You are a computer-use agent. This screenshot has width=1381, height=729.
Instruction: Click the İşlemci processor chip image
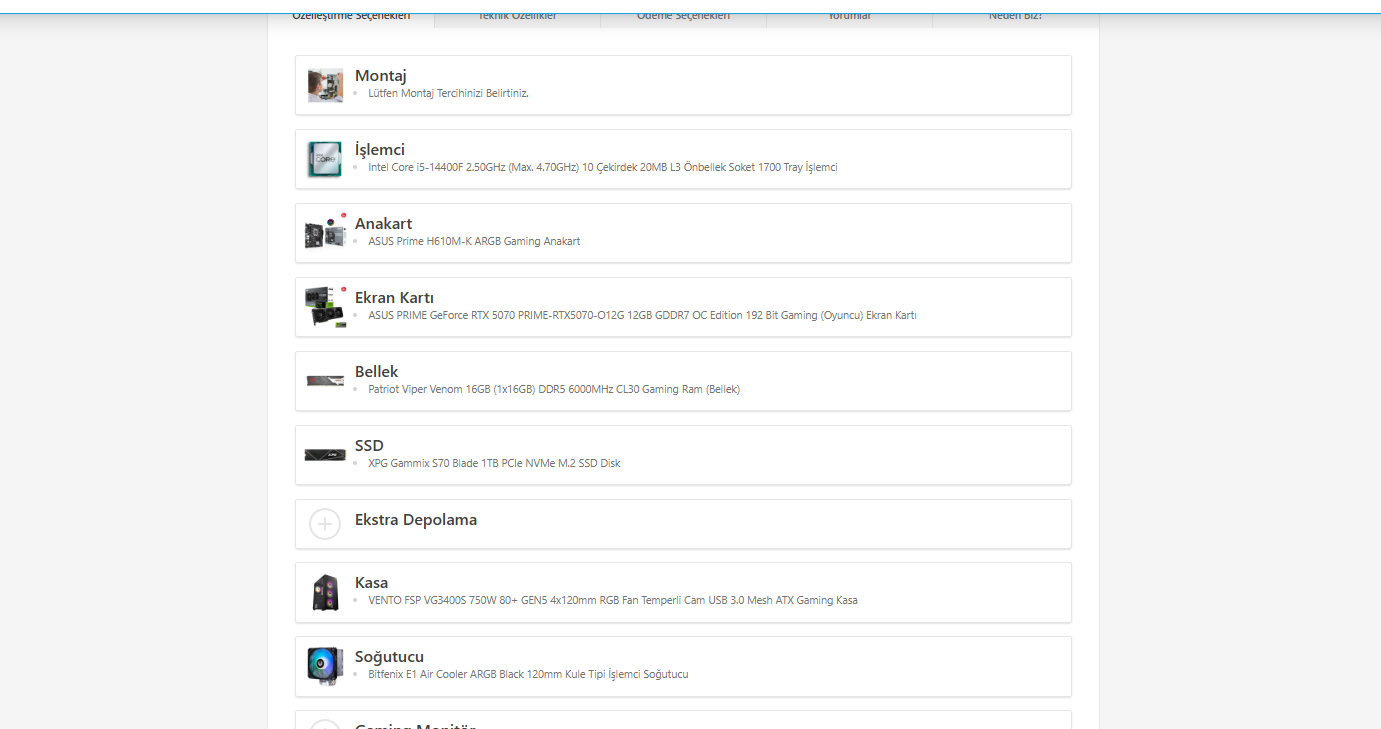(325, 159)
